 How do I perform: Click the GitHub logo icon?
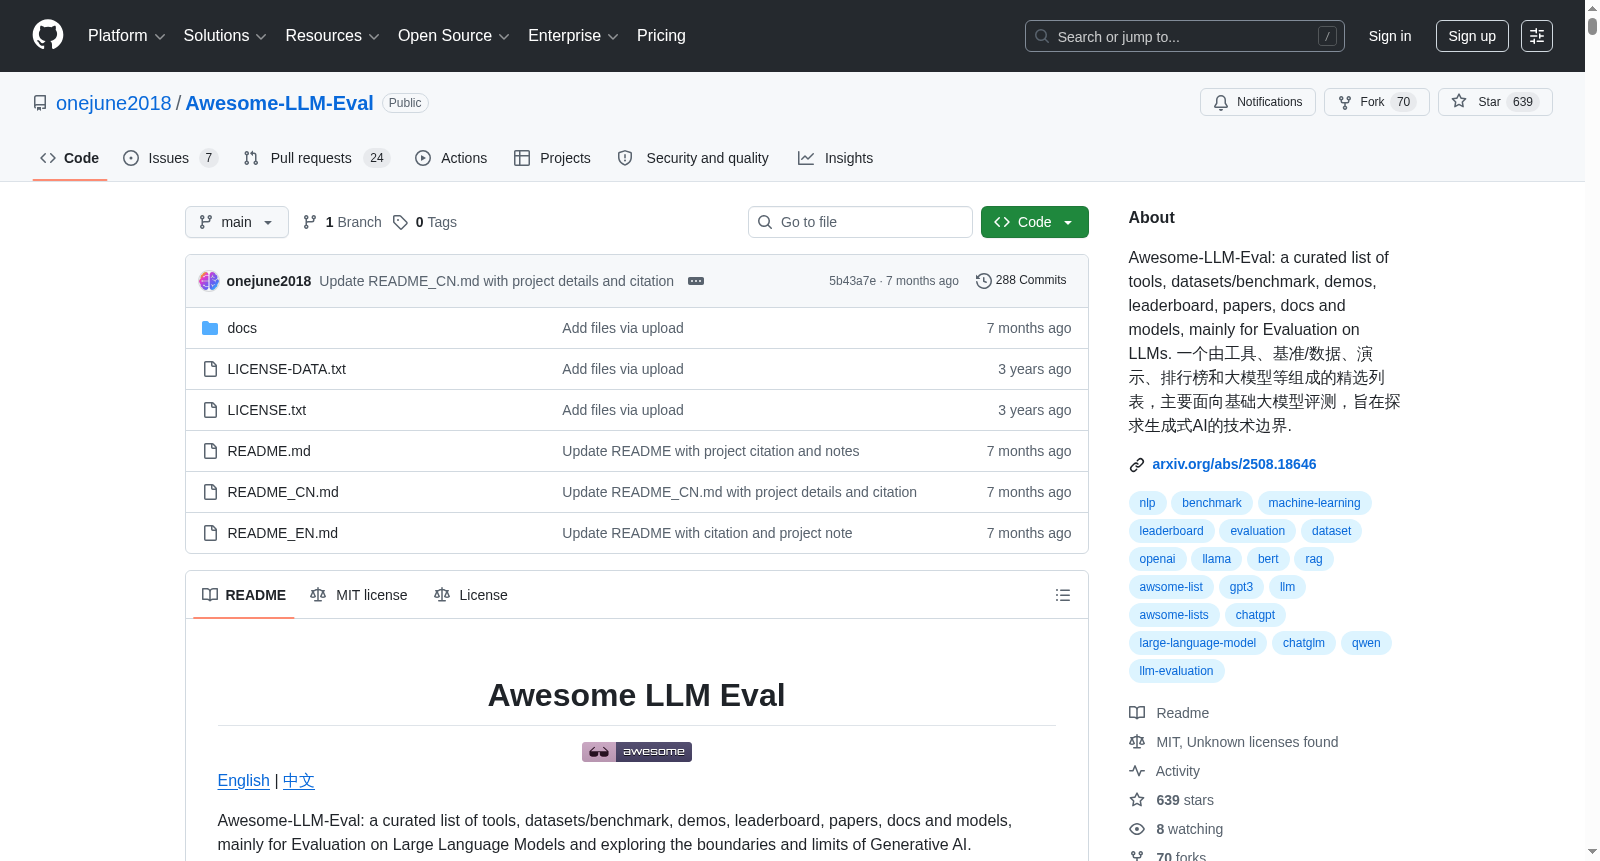(x=48, y=35)
